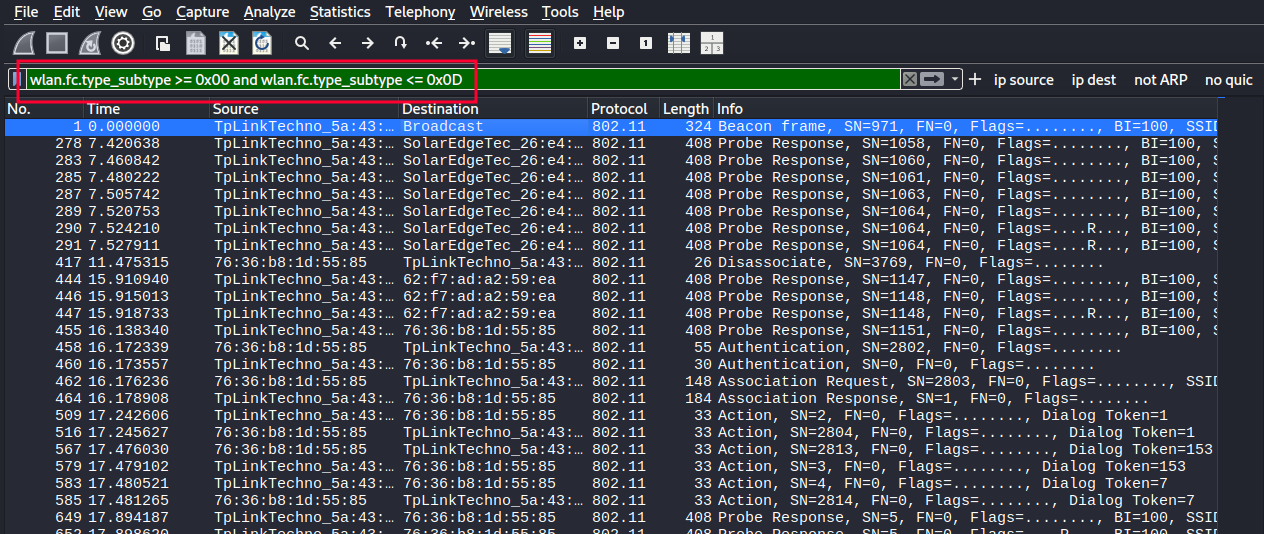Zoom in the packet list text
The image size is (1264, 534).
pos(580,43)
